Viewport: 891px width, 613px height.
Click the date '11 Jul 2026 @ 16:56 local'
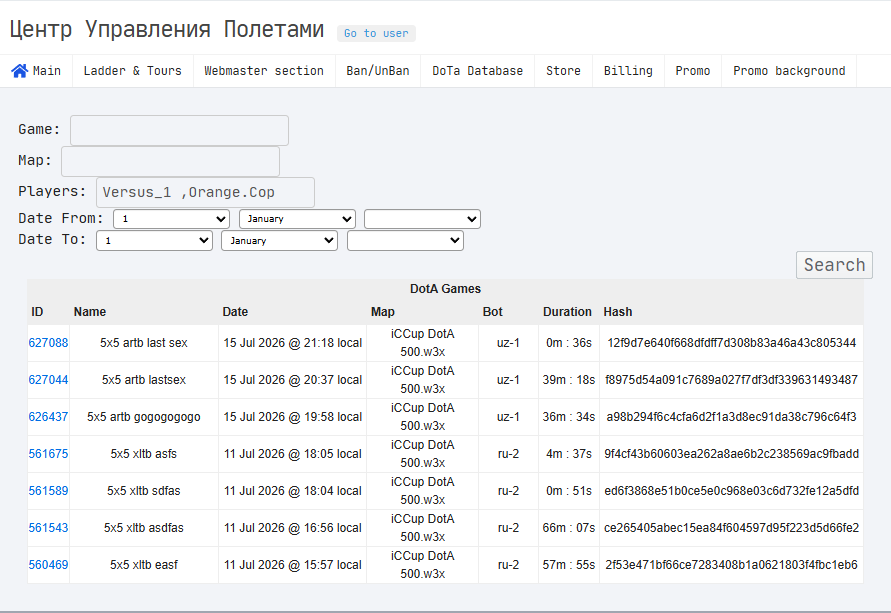[x=293, y=527]
